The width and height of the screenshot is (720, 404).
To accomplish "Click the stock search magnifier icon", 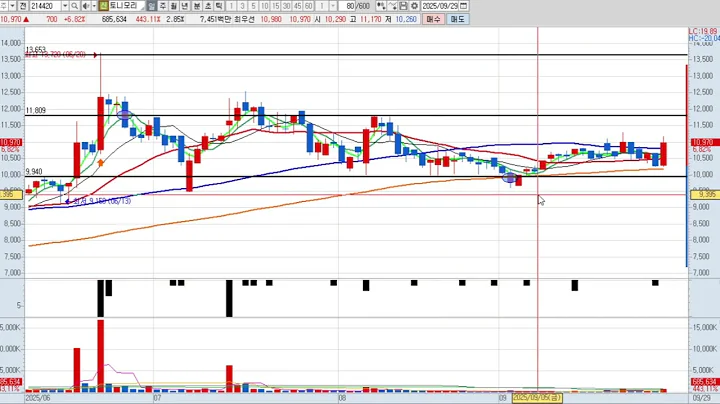I will pyautogui.click(x=74, y=6).
